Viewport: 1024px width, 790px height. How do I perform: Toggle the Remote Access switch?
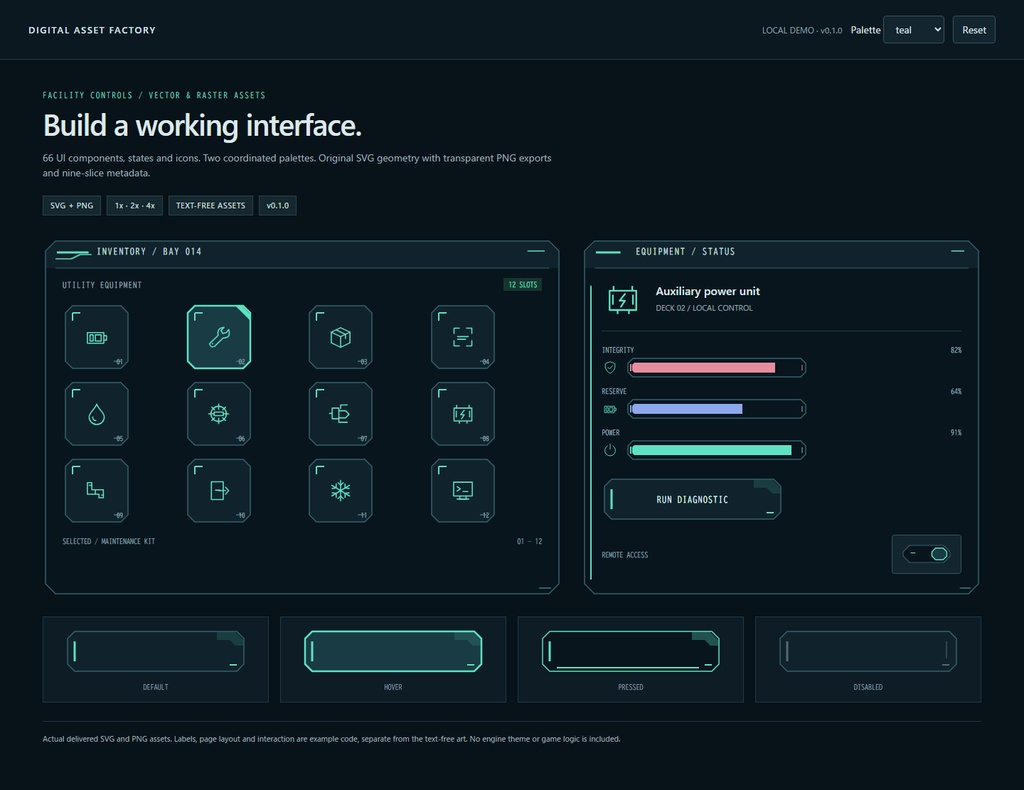tap(926, 554)
